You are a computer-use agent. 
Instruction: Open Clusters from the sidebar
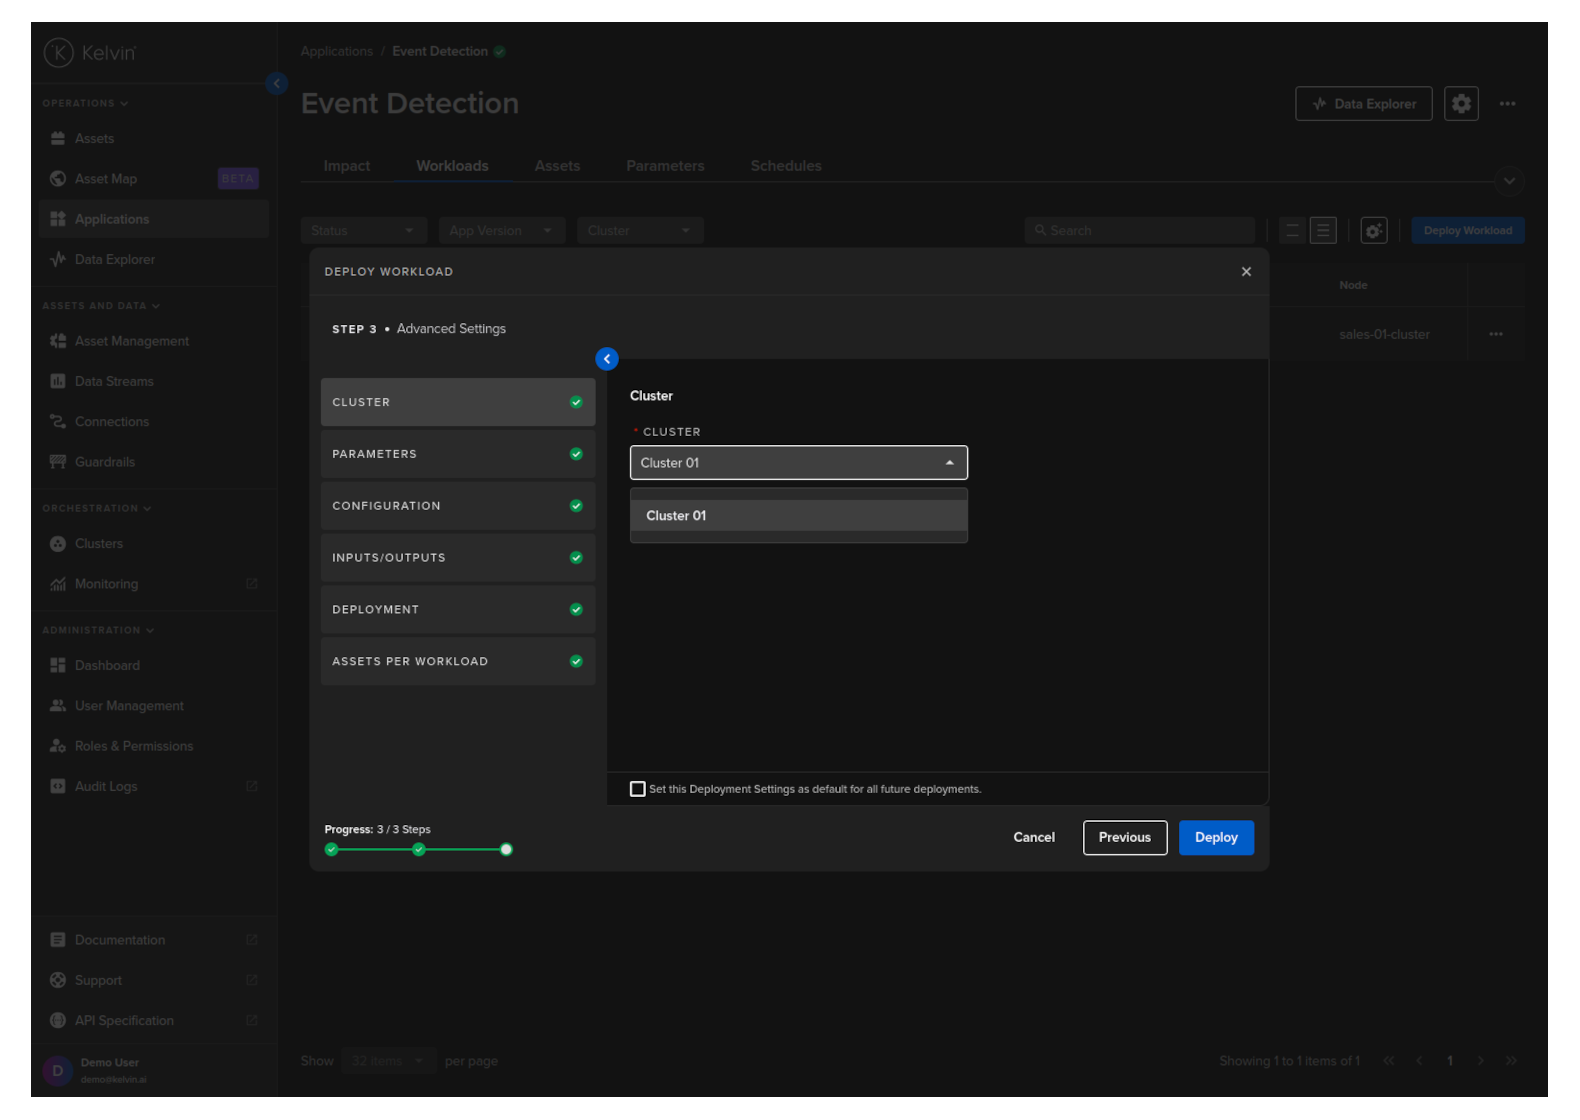click(99, 544)
